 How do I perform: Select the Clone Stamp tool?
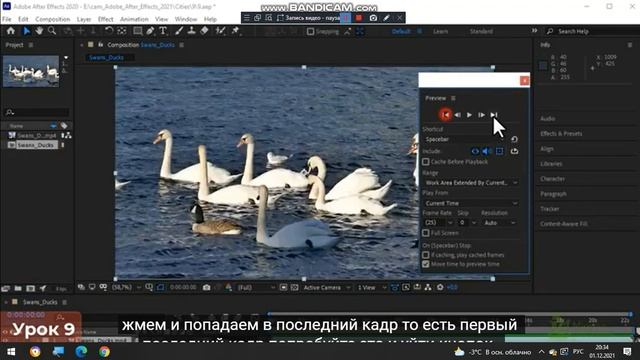191,31
